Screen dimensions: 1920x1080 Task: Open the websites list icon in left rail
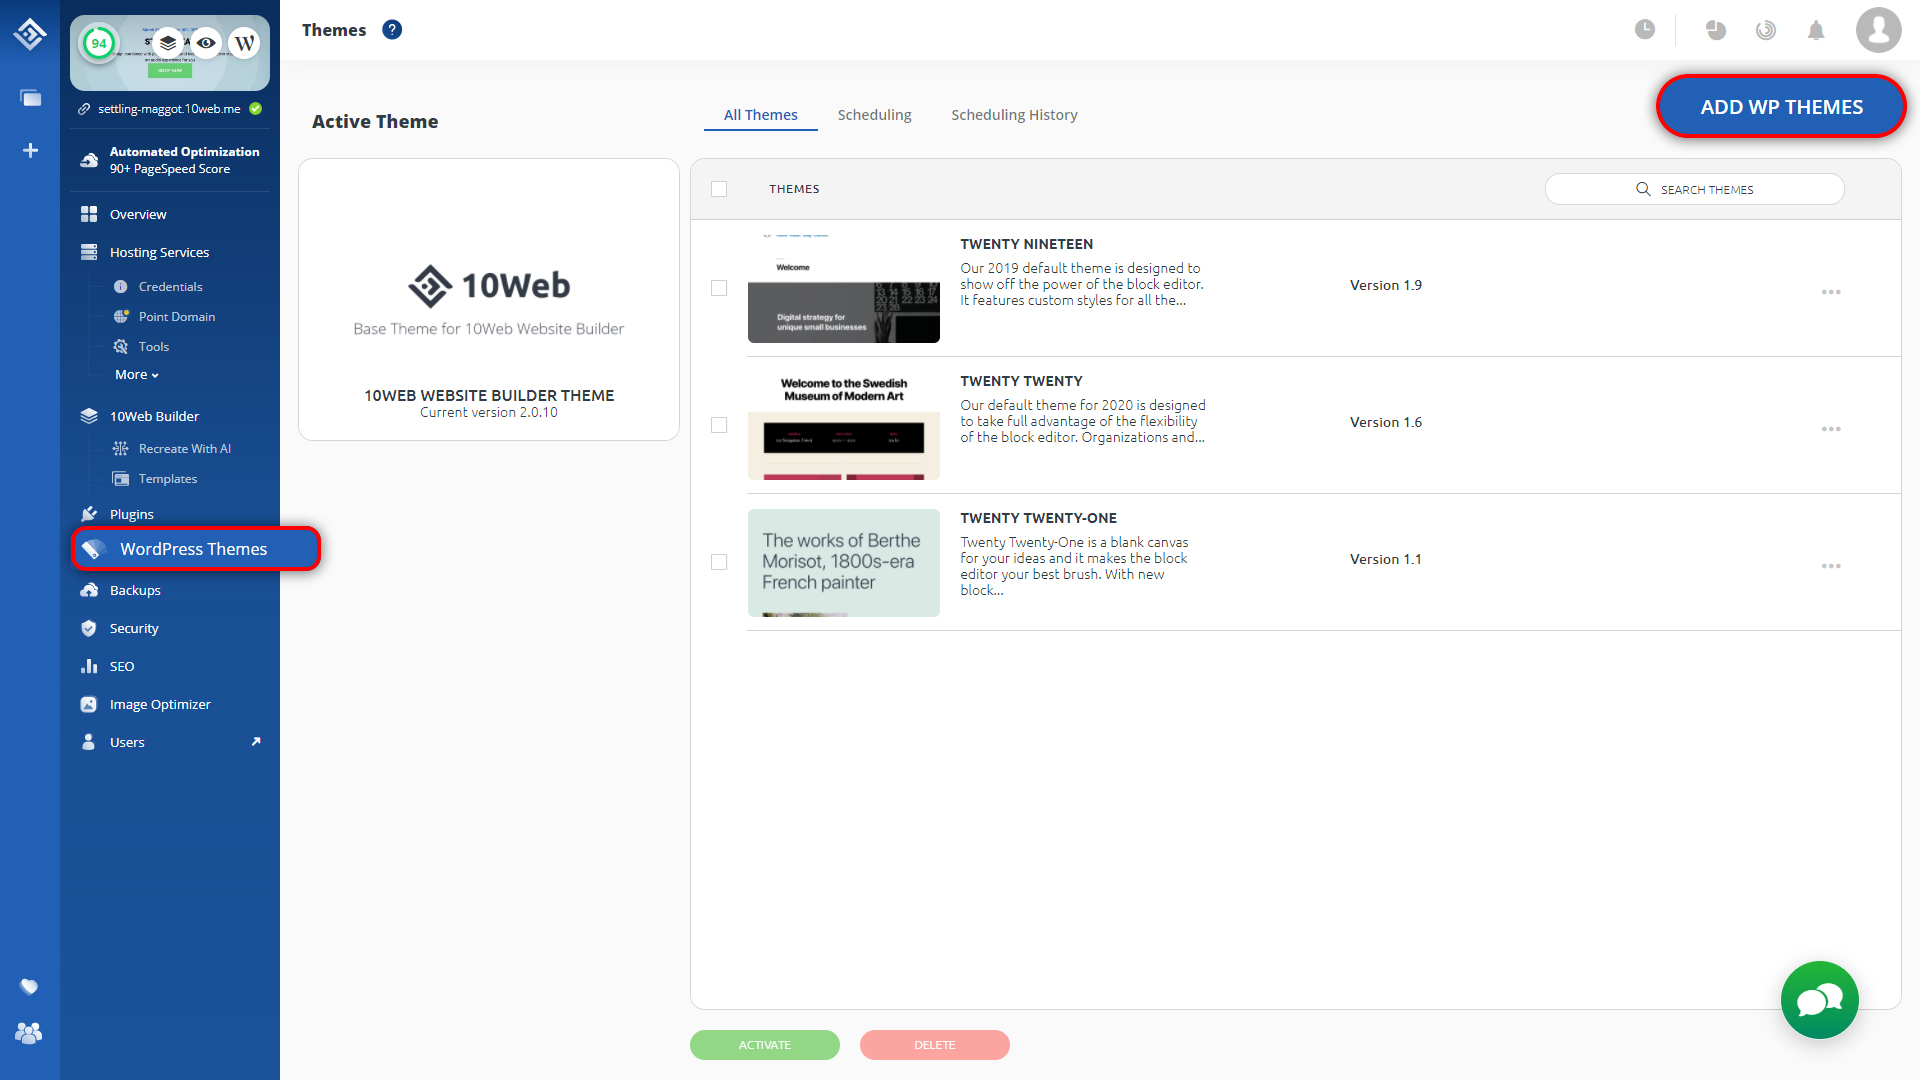click(30, 98)
